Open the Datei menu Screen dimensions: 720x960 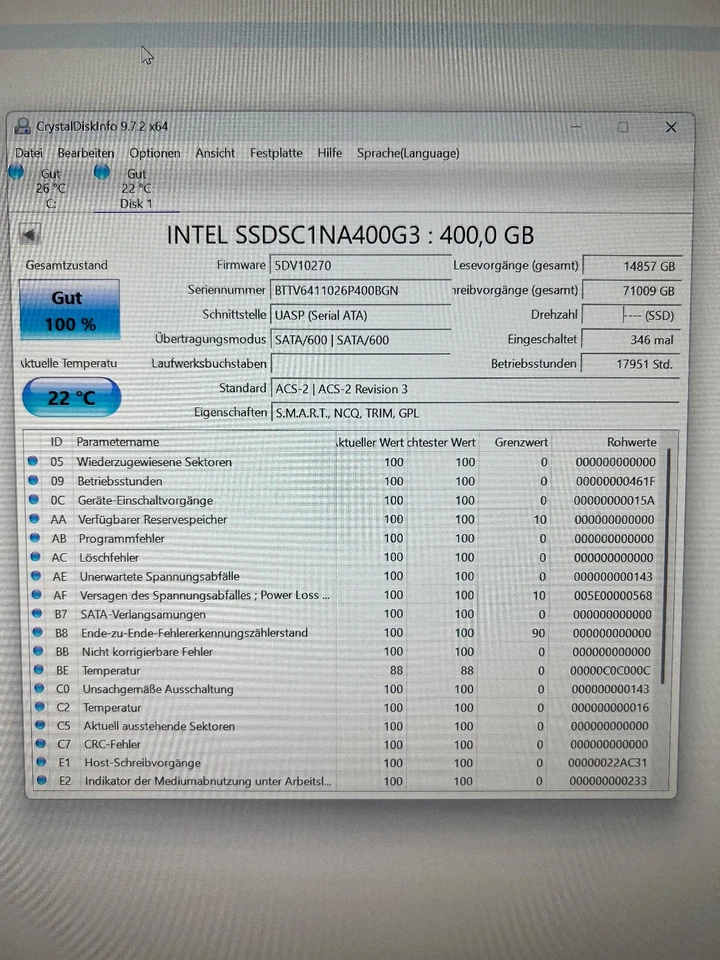(x=29, y=153)
